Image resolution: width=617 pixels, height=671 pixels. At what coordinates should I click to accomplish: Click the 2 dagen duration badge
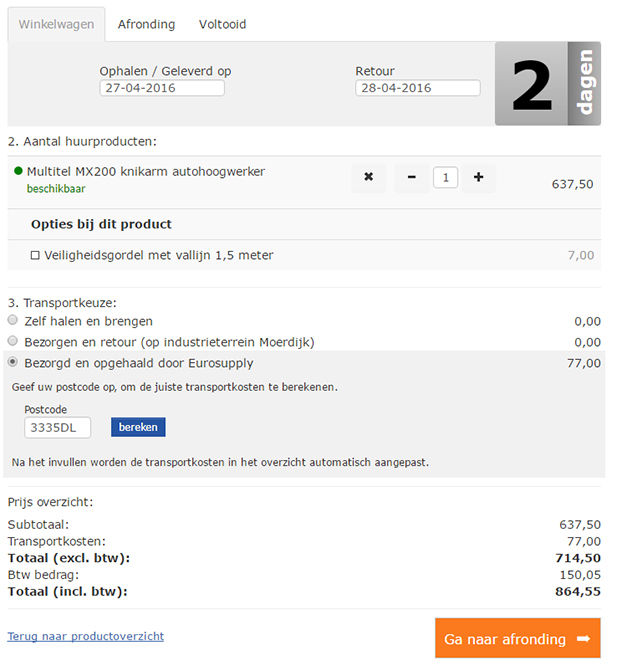[x=548, y=83]
